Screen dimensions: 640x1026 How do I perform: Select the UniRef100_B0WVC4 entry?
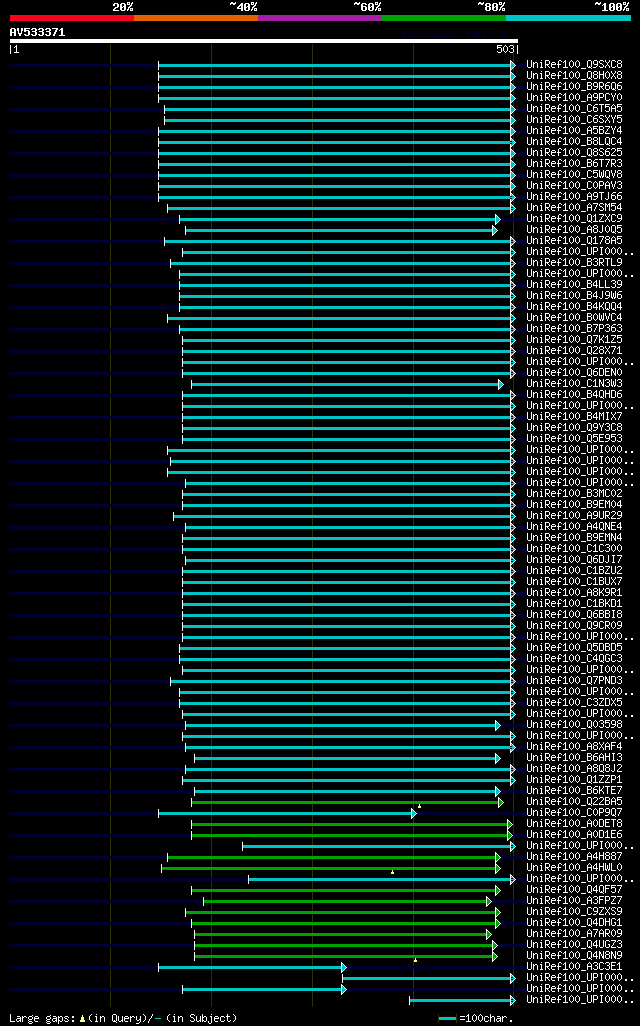pos(575,318)
